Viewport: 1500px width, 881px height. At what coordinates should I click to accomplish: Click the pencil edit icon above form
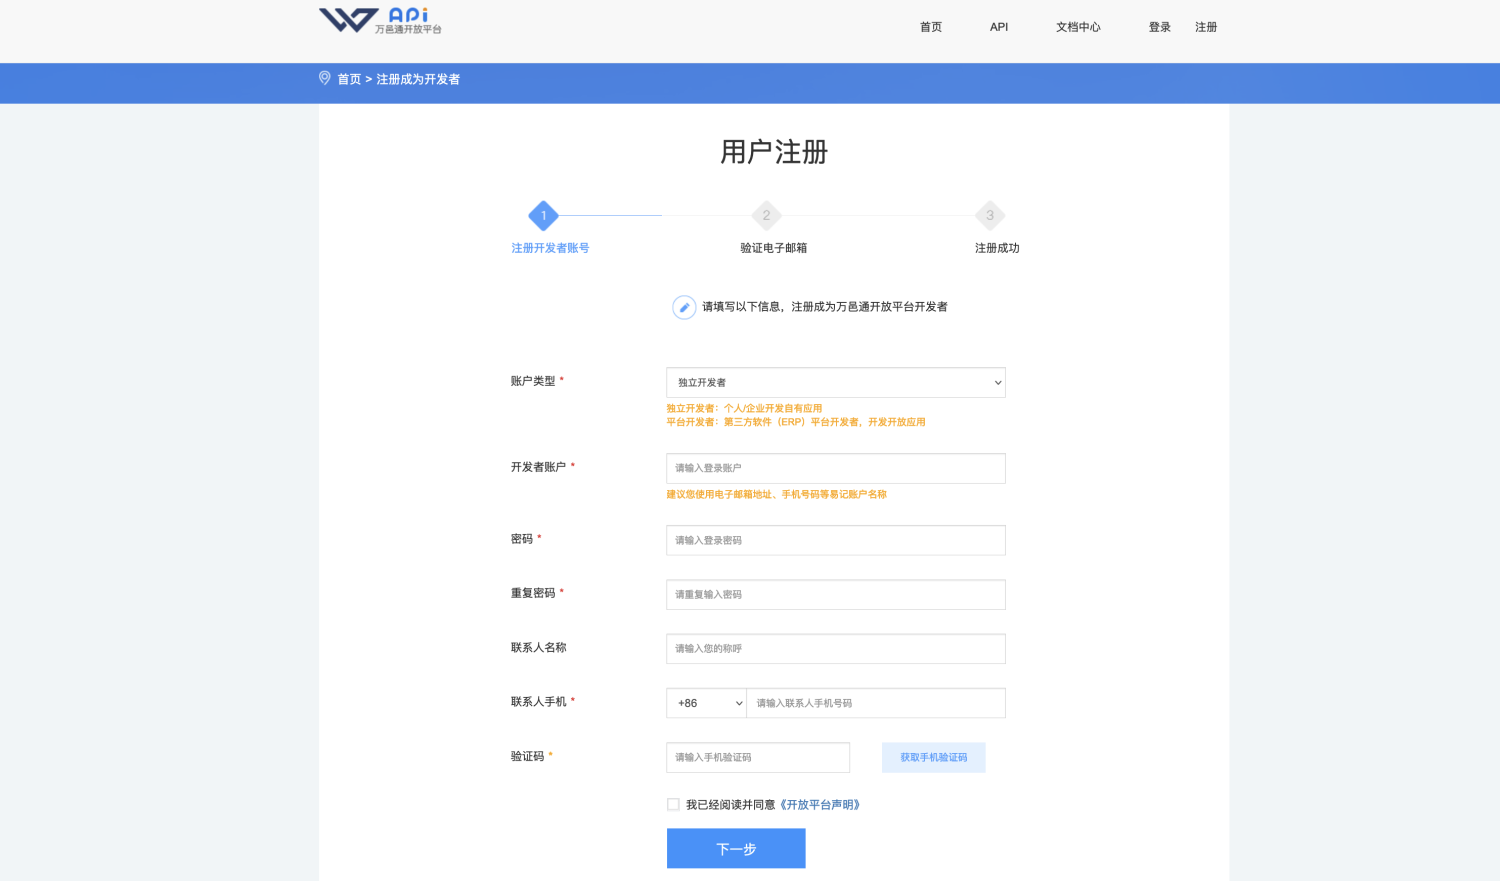click(684, 307)
